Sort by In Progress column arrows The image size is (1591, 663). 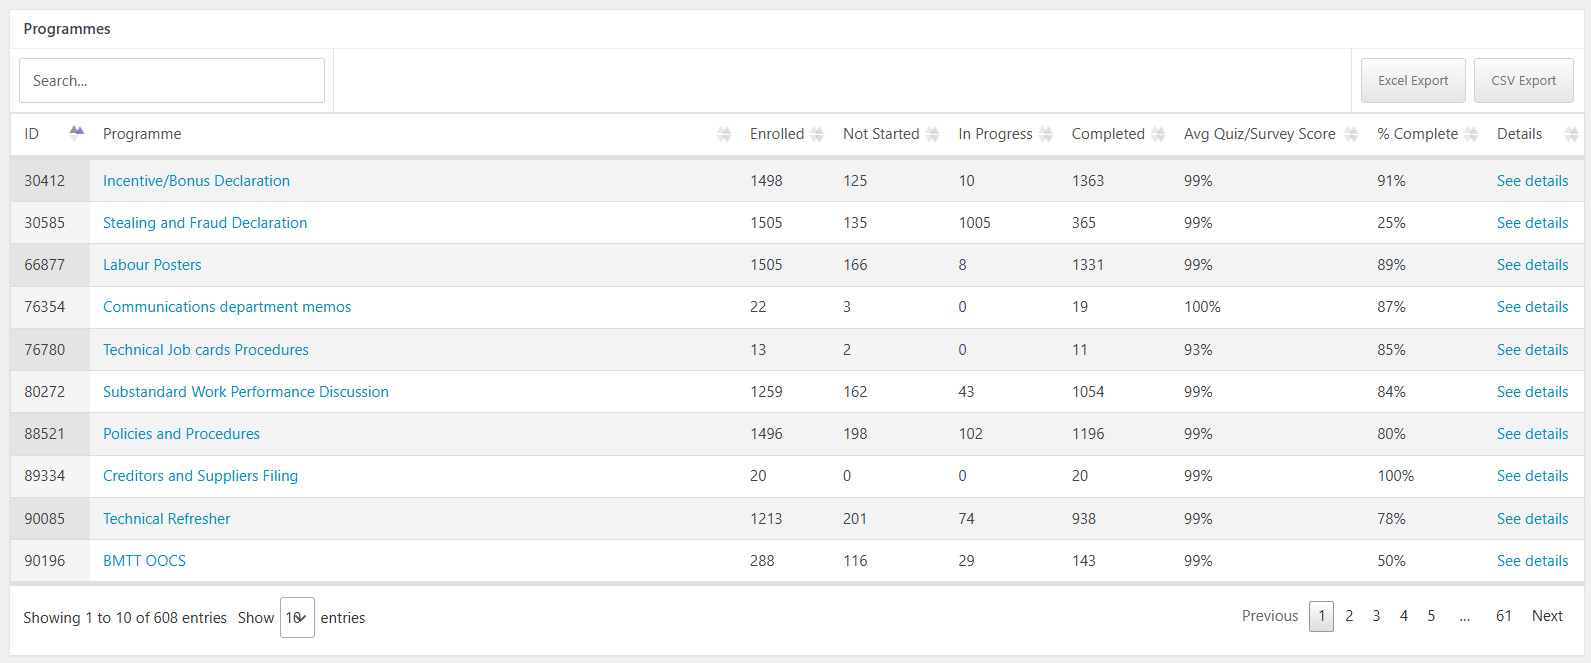[1046, 134]
